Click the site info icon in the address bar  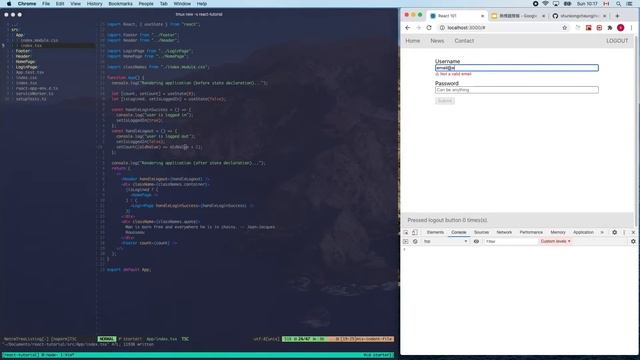[442, 28]
